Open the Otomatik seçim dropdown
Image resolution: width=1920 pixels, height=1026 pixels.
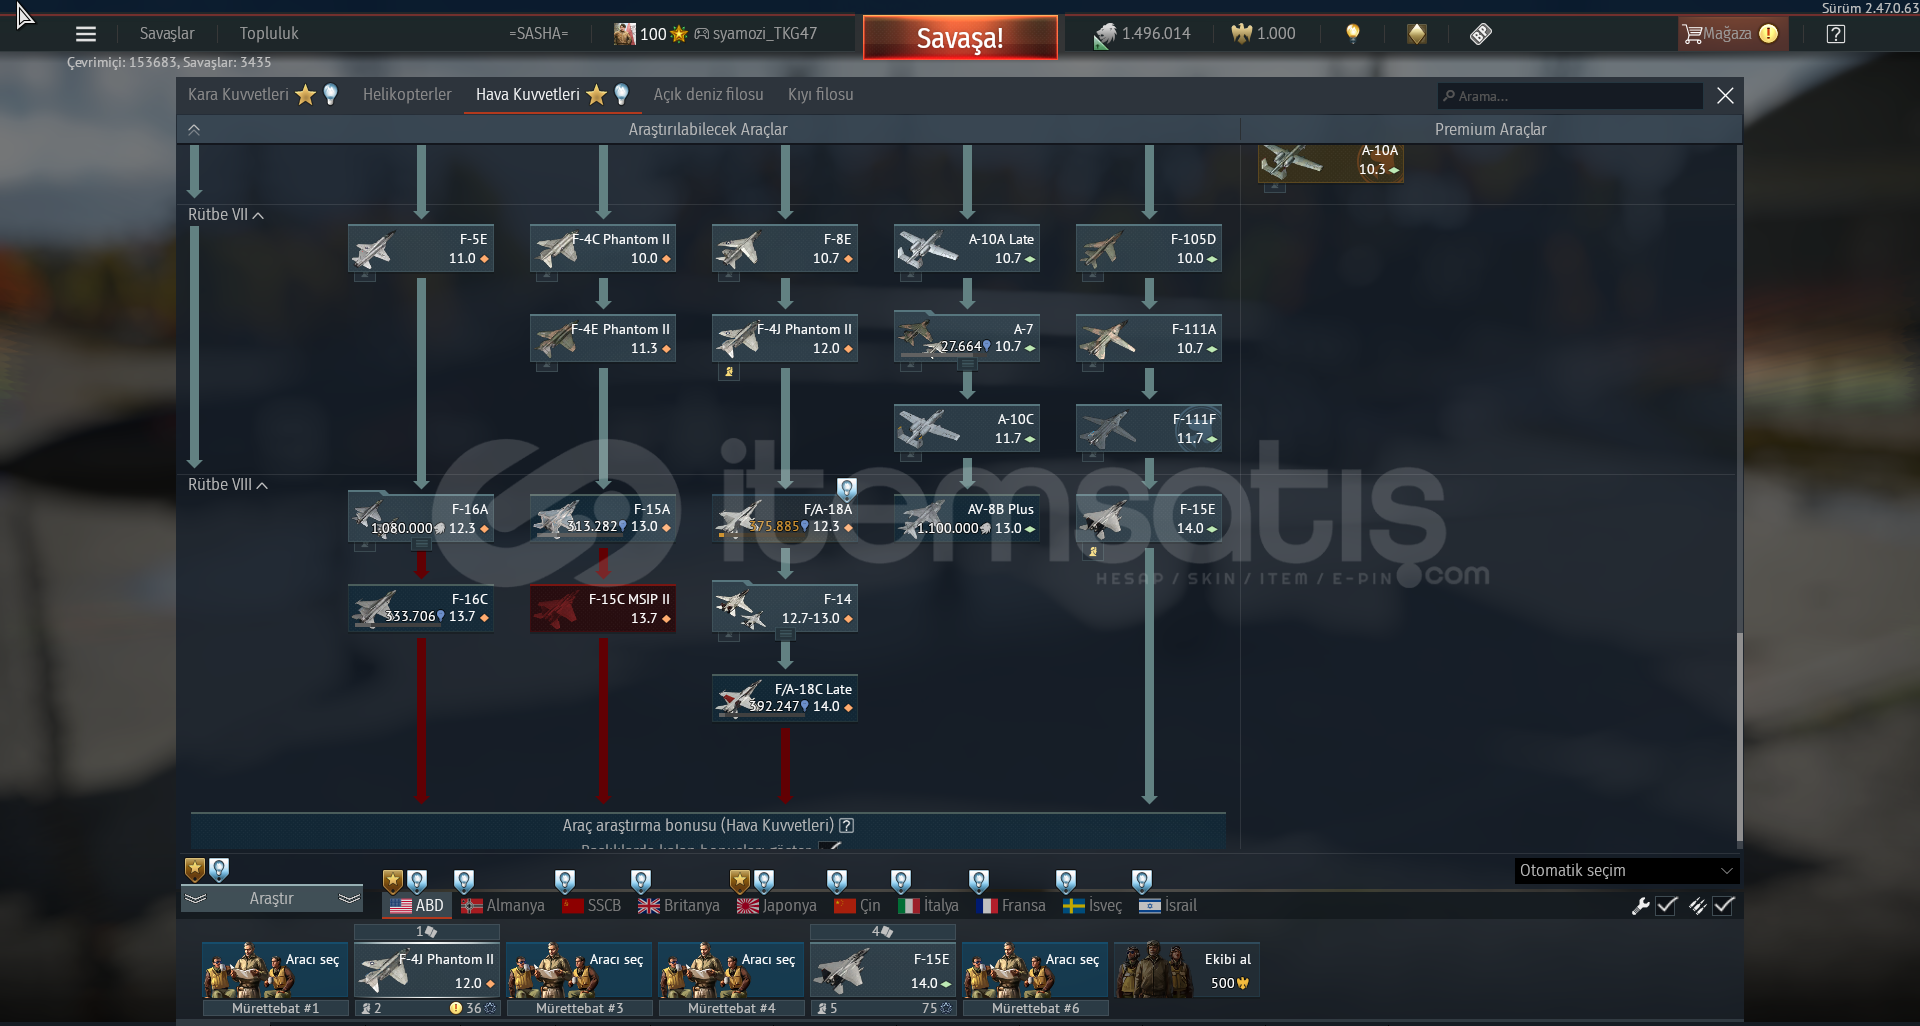(x=1627, y=871)
